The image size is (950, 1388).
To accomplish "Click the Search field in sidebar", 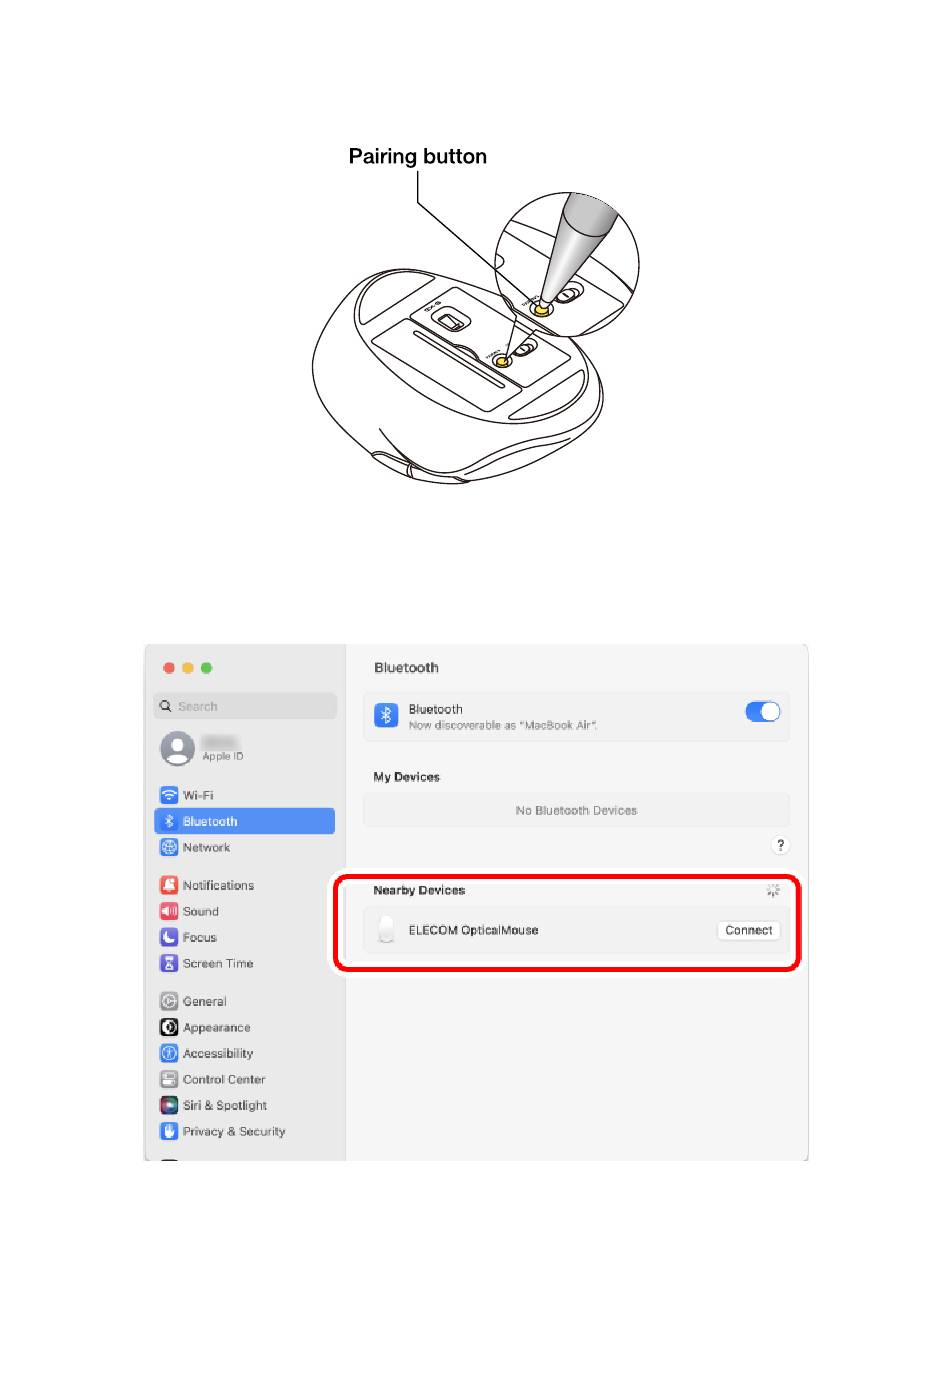I will pos(245,706).
